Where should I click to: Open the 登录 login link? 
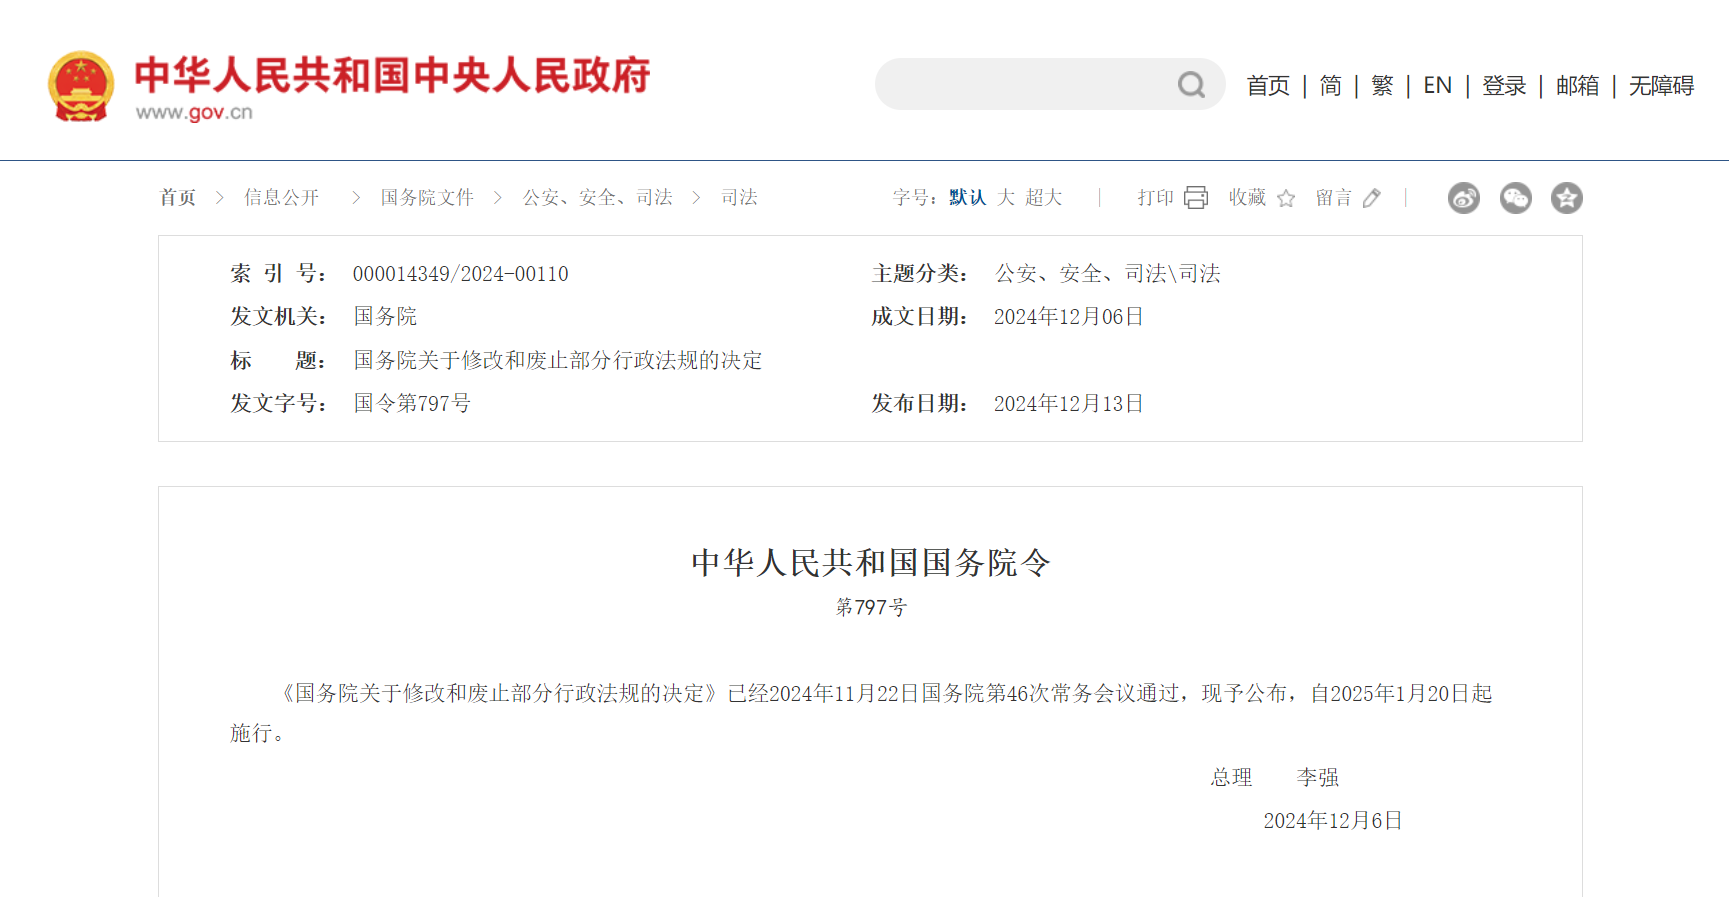pos(1504,86)
